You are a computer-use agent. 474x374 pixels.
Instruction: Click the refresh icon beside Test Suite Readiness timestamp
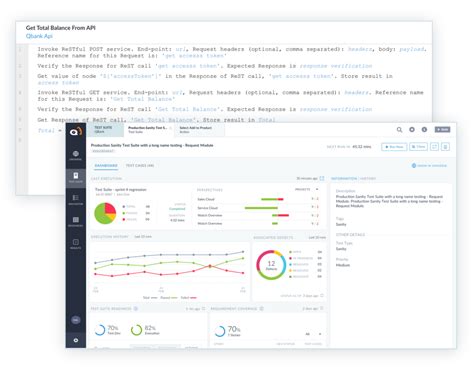pos(203,309)
